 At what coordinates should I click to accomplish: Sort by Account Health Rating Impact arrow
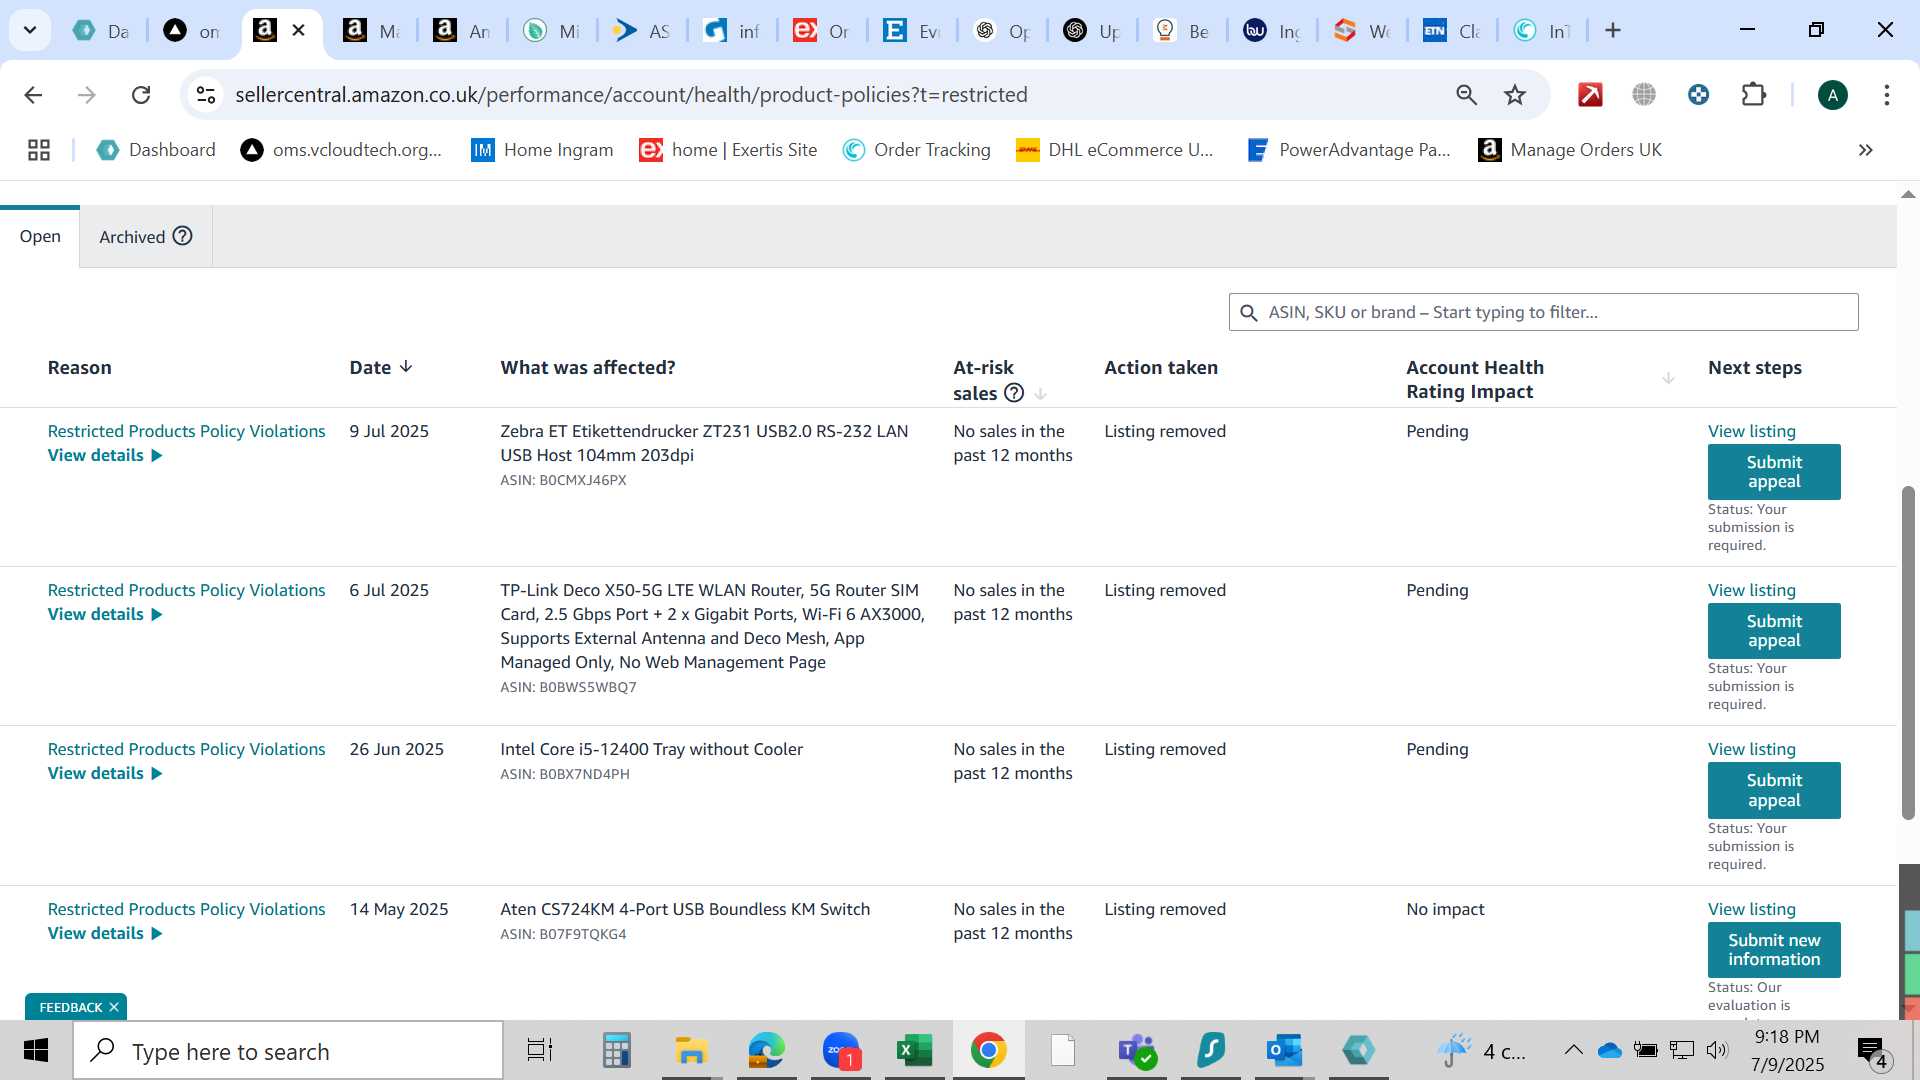(1668, 378)
